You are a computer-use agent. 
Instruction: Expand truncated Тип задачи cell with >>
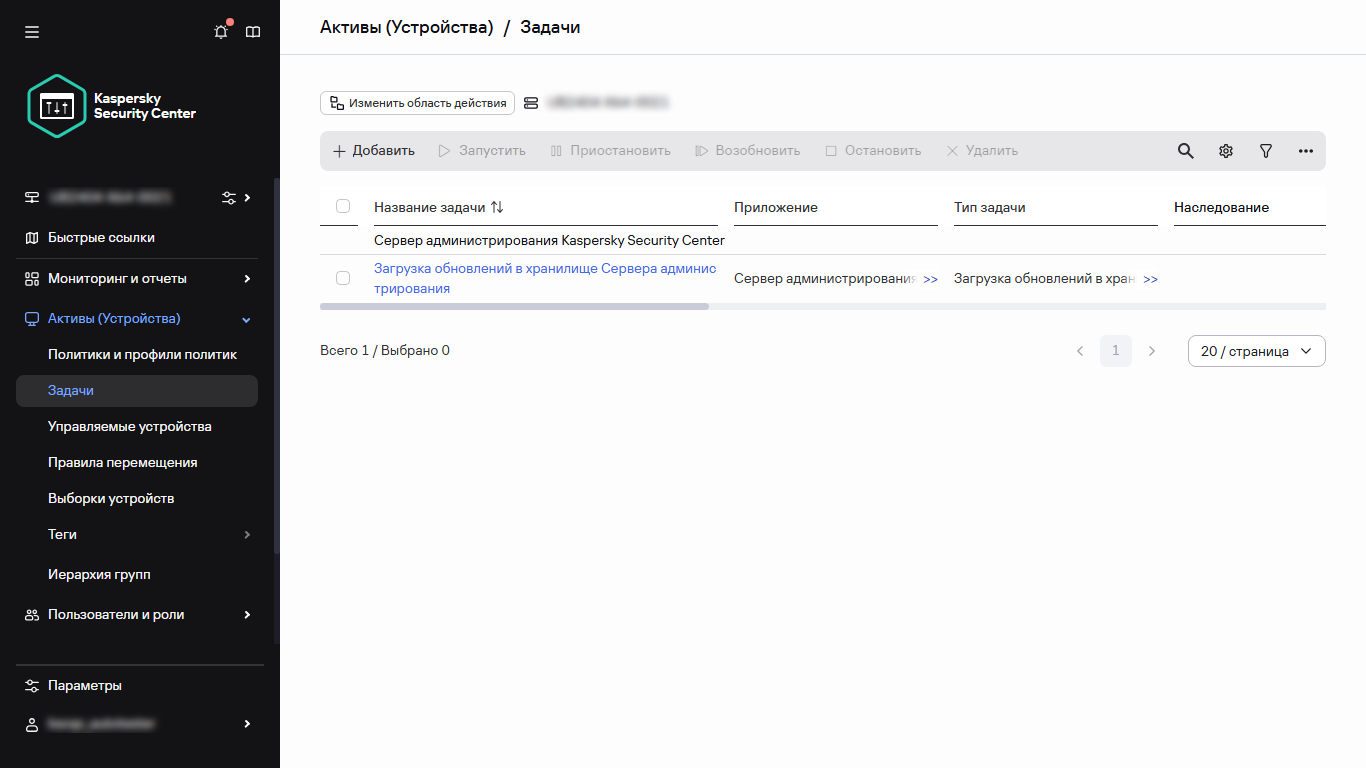[1151, 279]
